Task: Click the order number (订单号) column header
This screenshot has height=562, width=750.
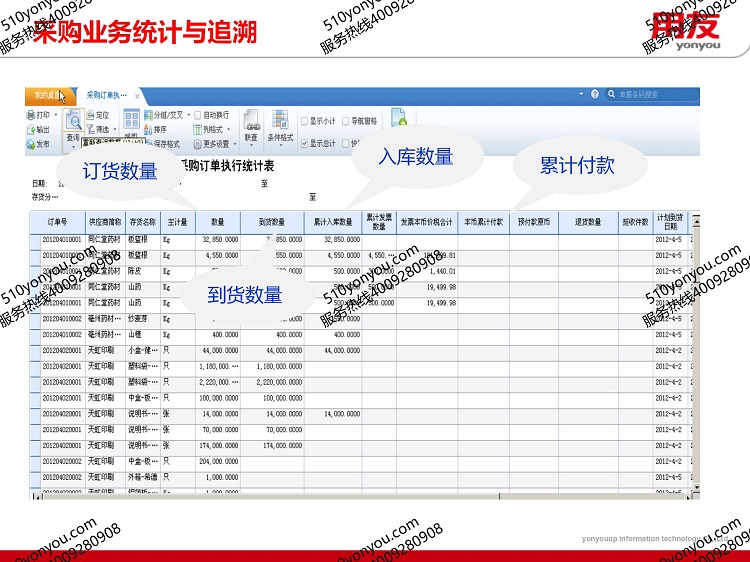Action: 58,222
